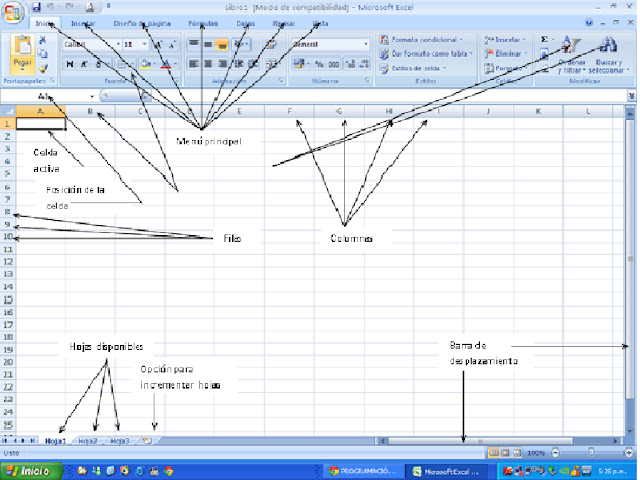Decrease decimal places
The height and width of the screenshot is (480, 640).
pos(364,64)
